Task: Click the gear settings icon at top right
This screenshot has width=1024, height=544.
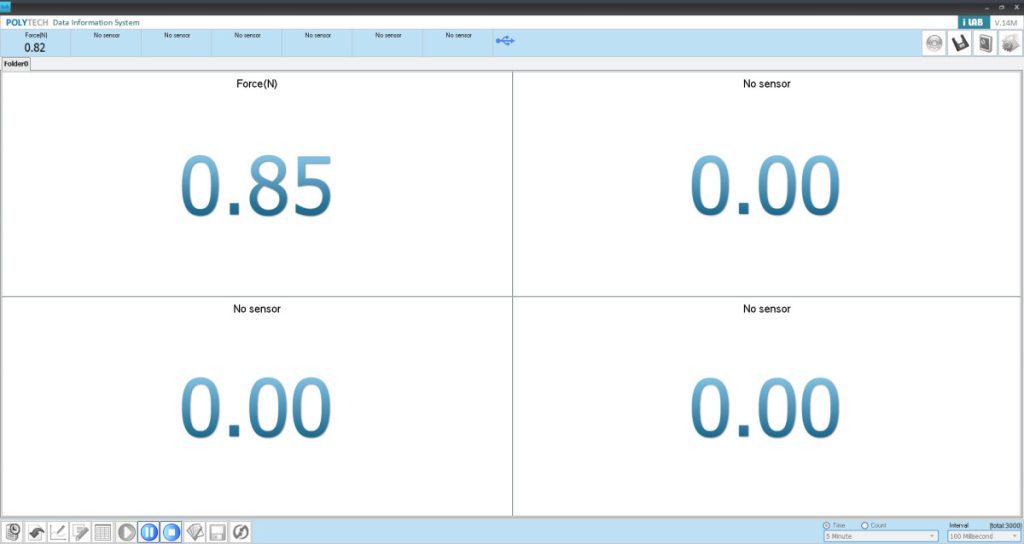Action: pyautogui.click(x=1010, y=43)
